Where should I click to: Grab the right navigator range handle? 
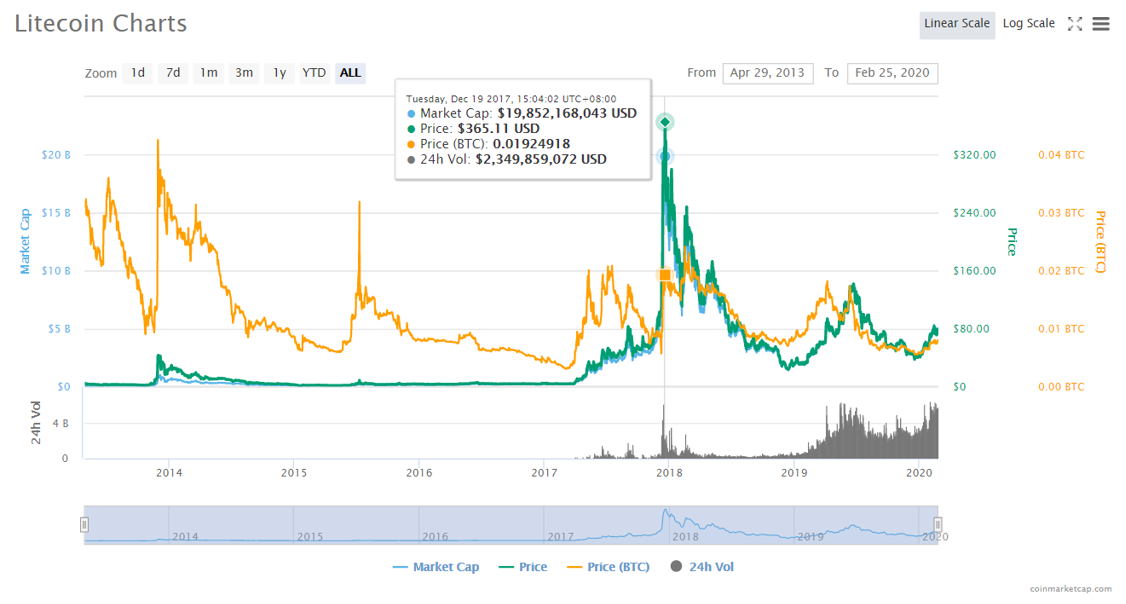(938, 524)
